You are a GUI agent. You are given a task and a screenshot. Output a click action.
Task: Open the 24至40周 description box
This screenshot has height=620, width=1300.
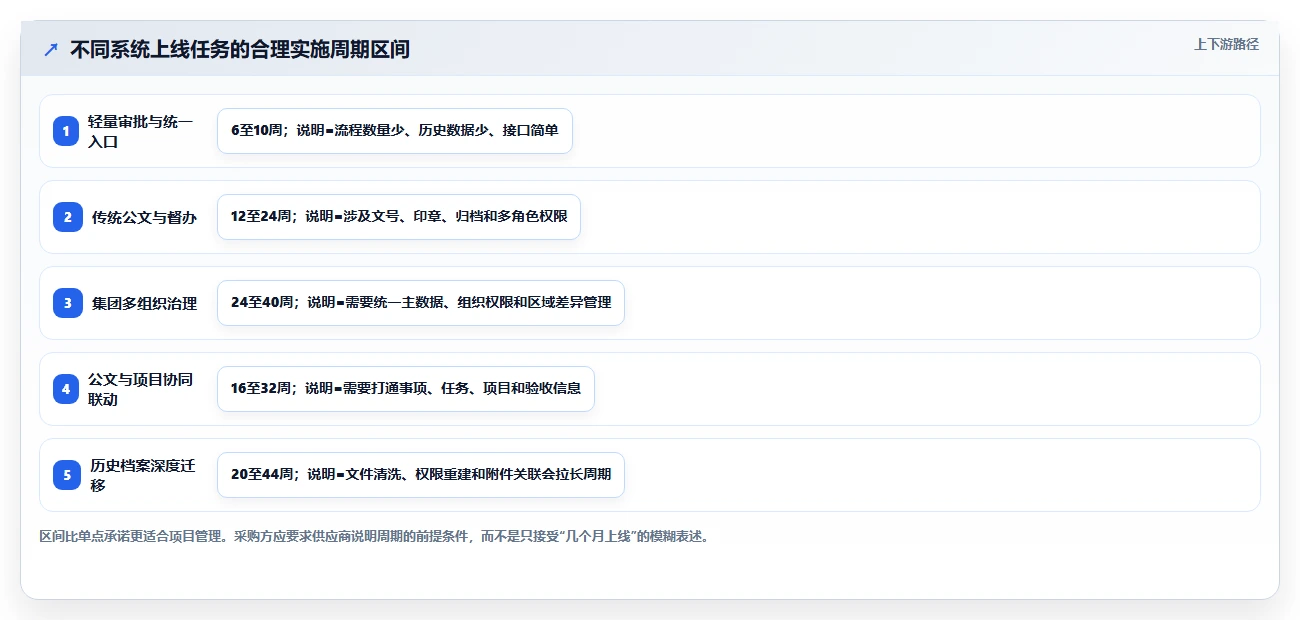click(x=421, y=303)
